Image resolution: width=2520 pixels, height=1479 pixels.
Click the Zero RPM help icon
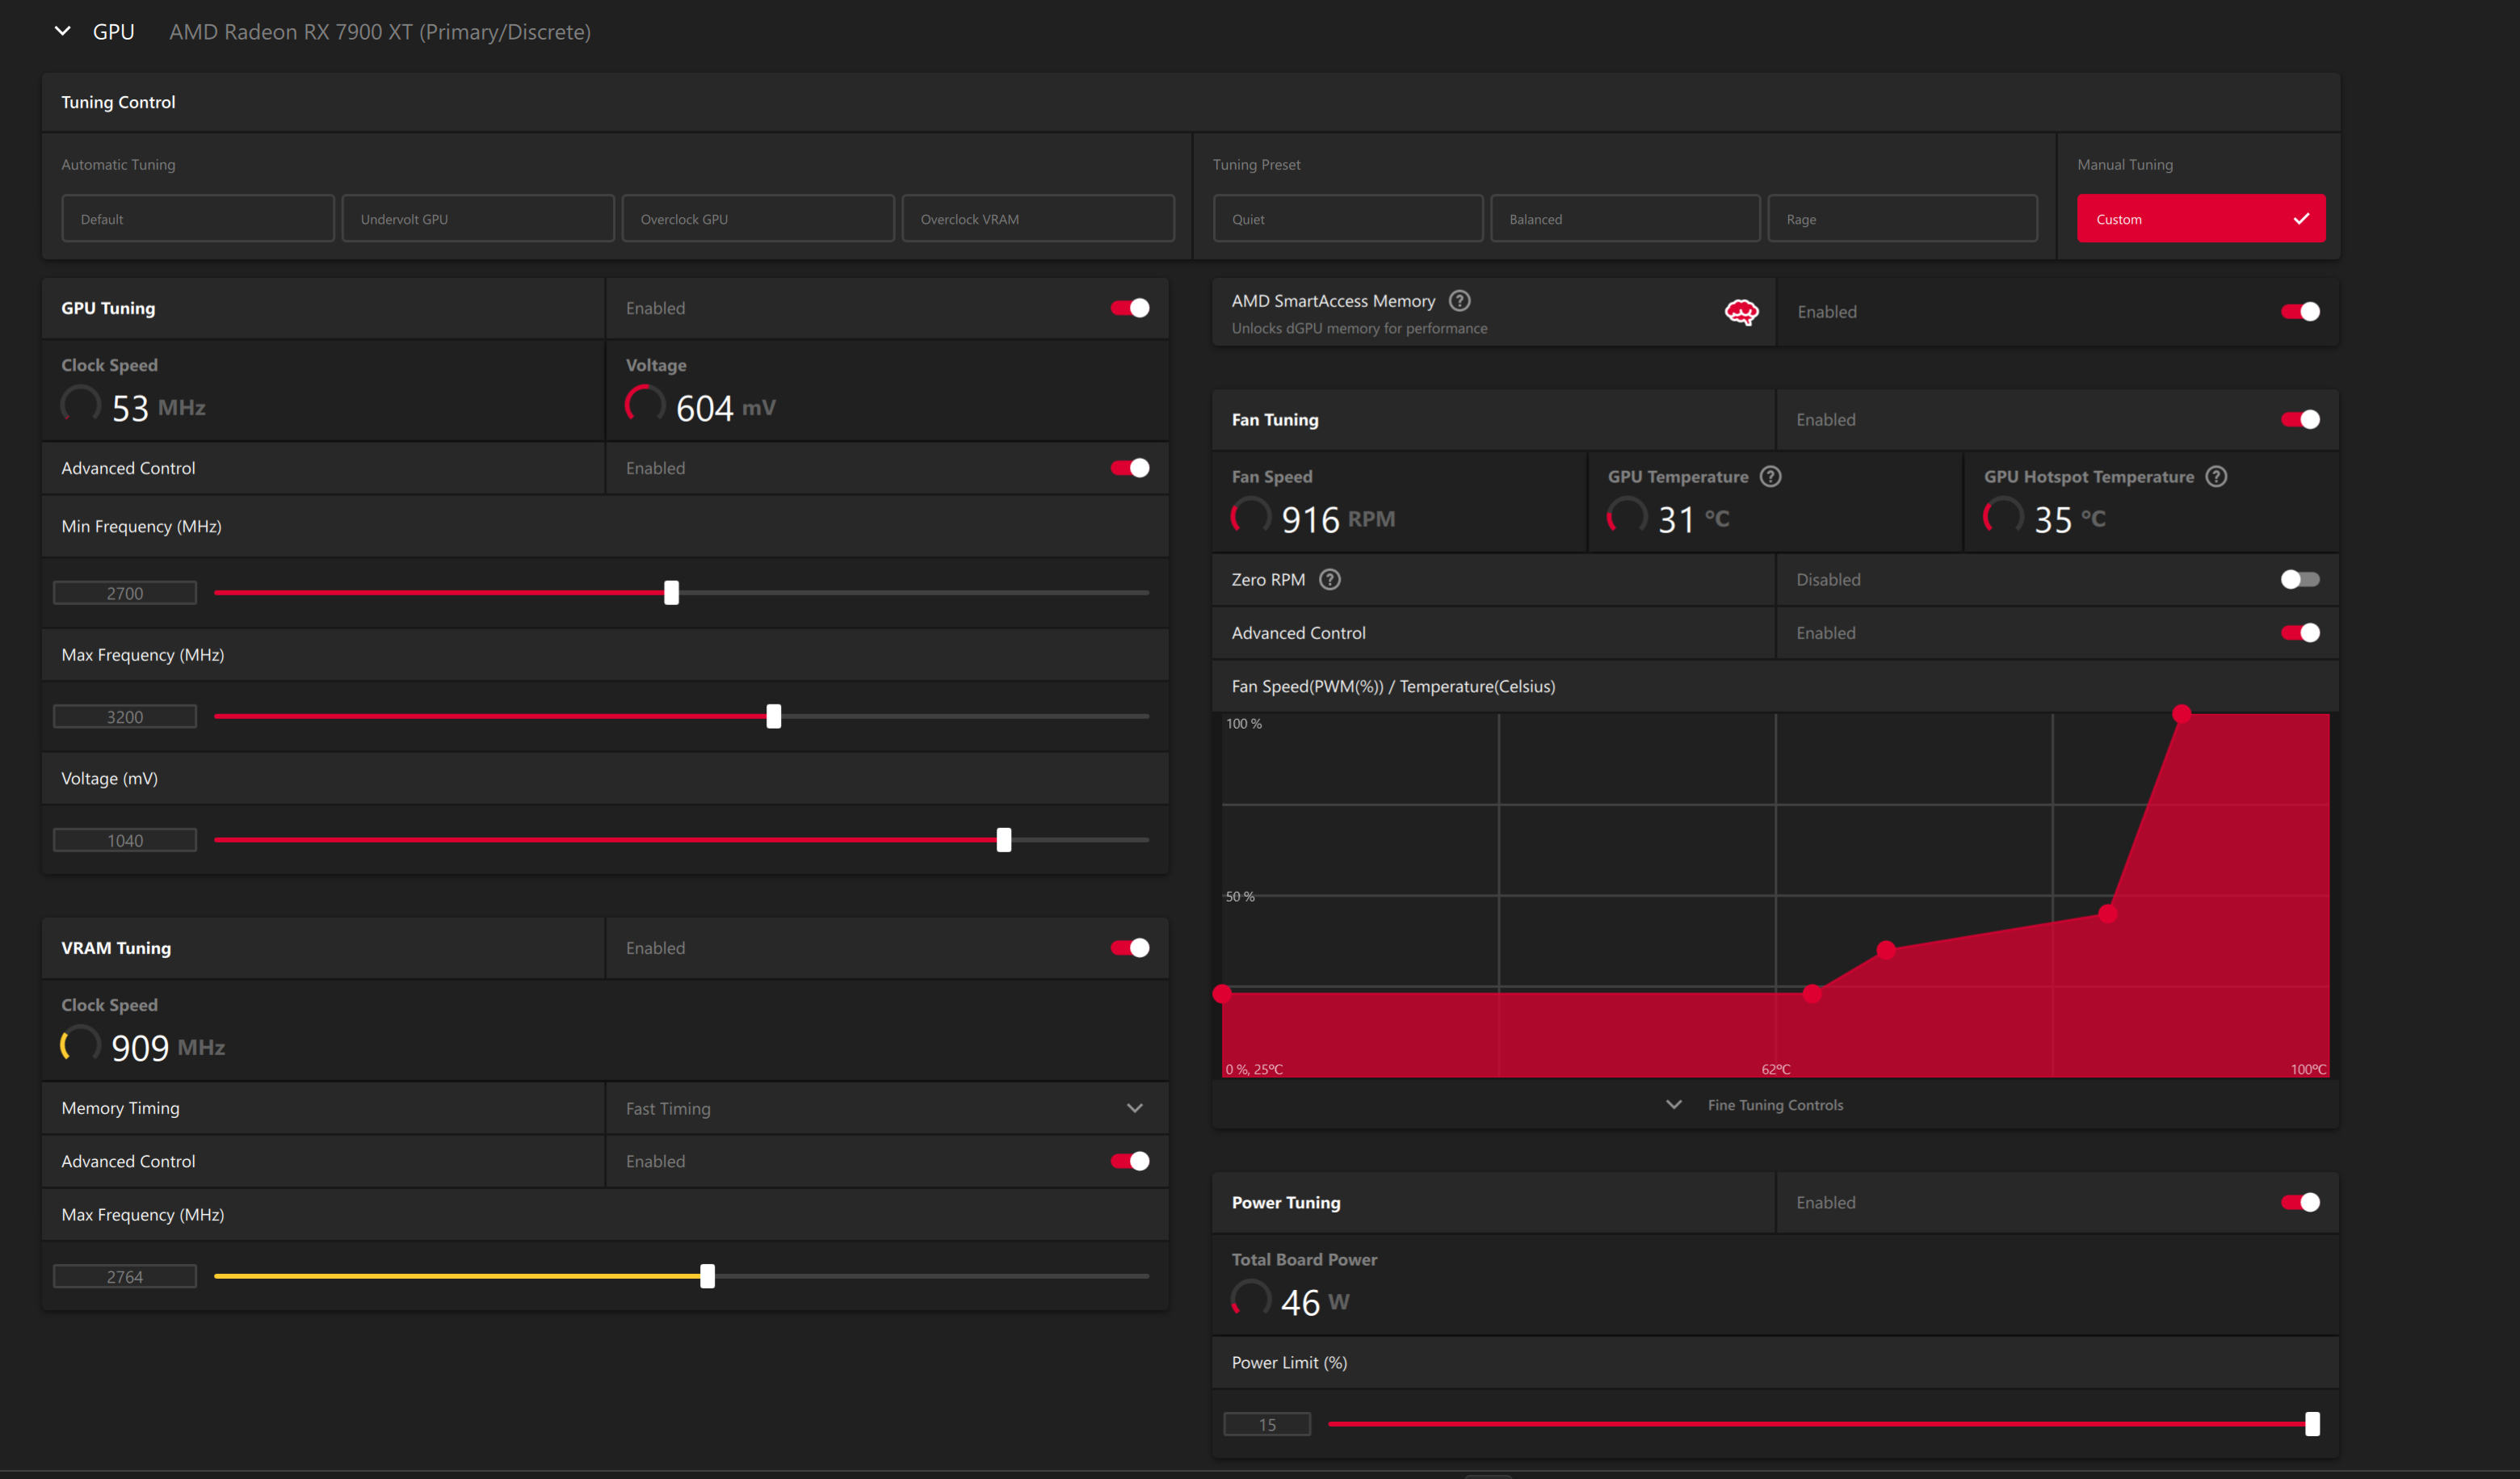pos(1329,580)
